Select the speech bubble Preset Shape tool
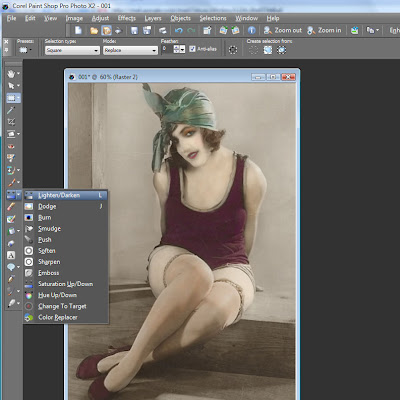400x400 pixels. pyautogui.click(x=11, y=267)
